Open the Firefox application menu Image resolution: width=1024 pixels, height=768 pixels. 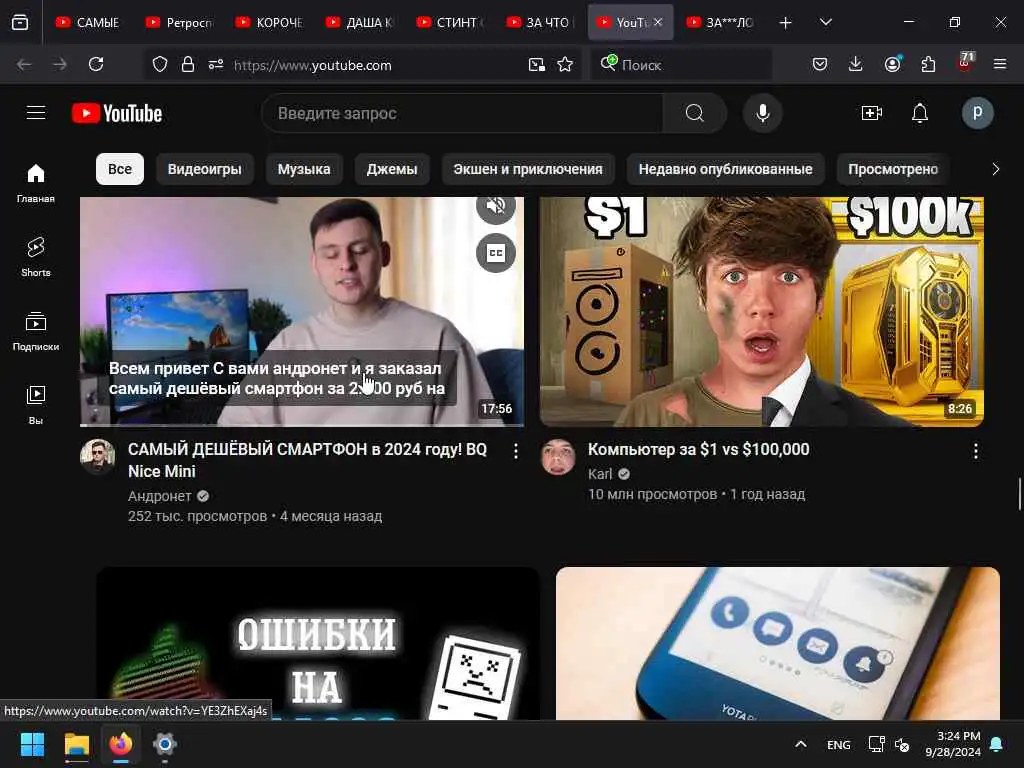pyautogui.click(x=999, y=64)
